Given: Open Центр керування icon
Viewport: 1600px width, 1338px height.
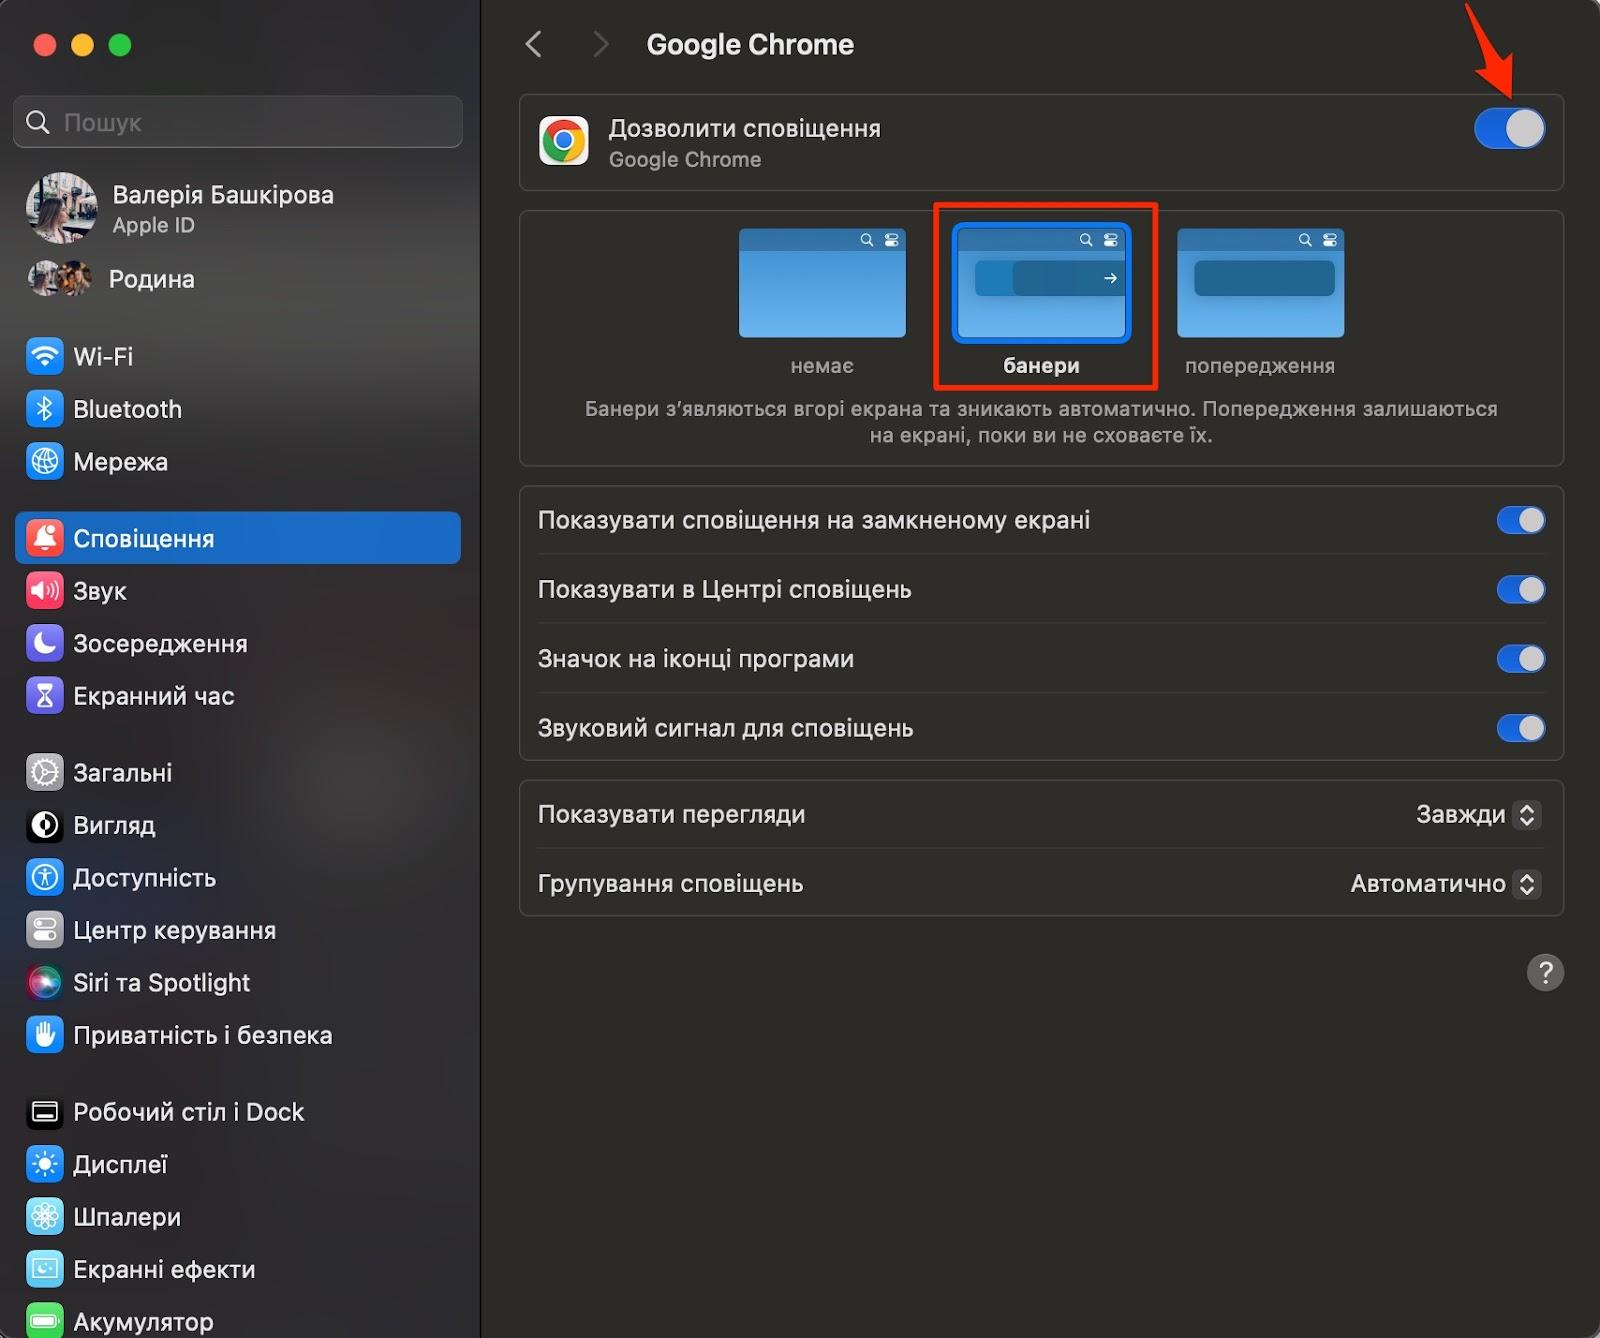Looking at the screenshot, I should coord(44,930).
